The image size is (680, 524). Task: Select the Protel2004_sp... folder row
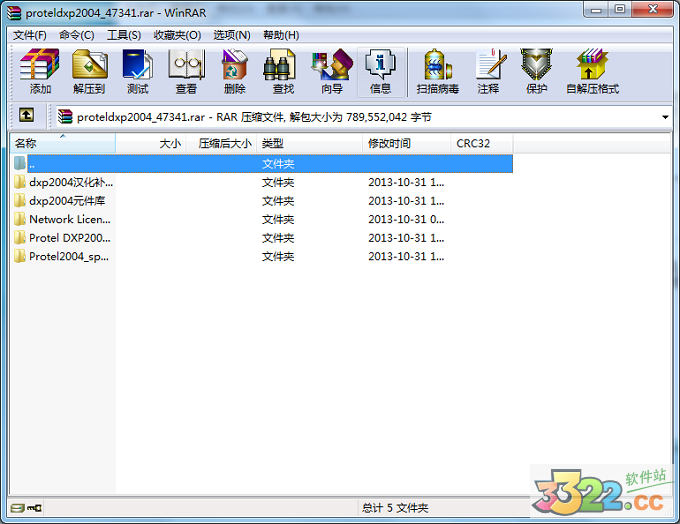point(263,256)
